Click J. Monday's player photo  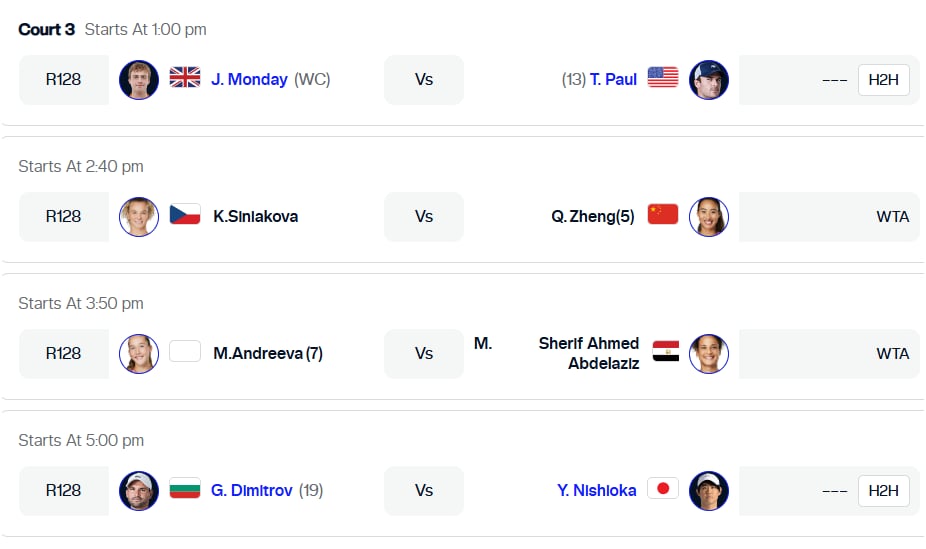139,80
